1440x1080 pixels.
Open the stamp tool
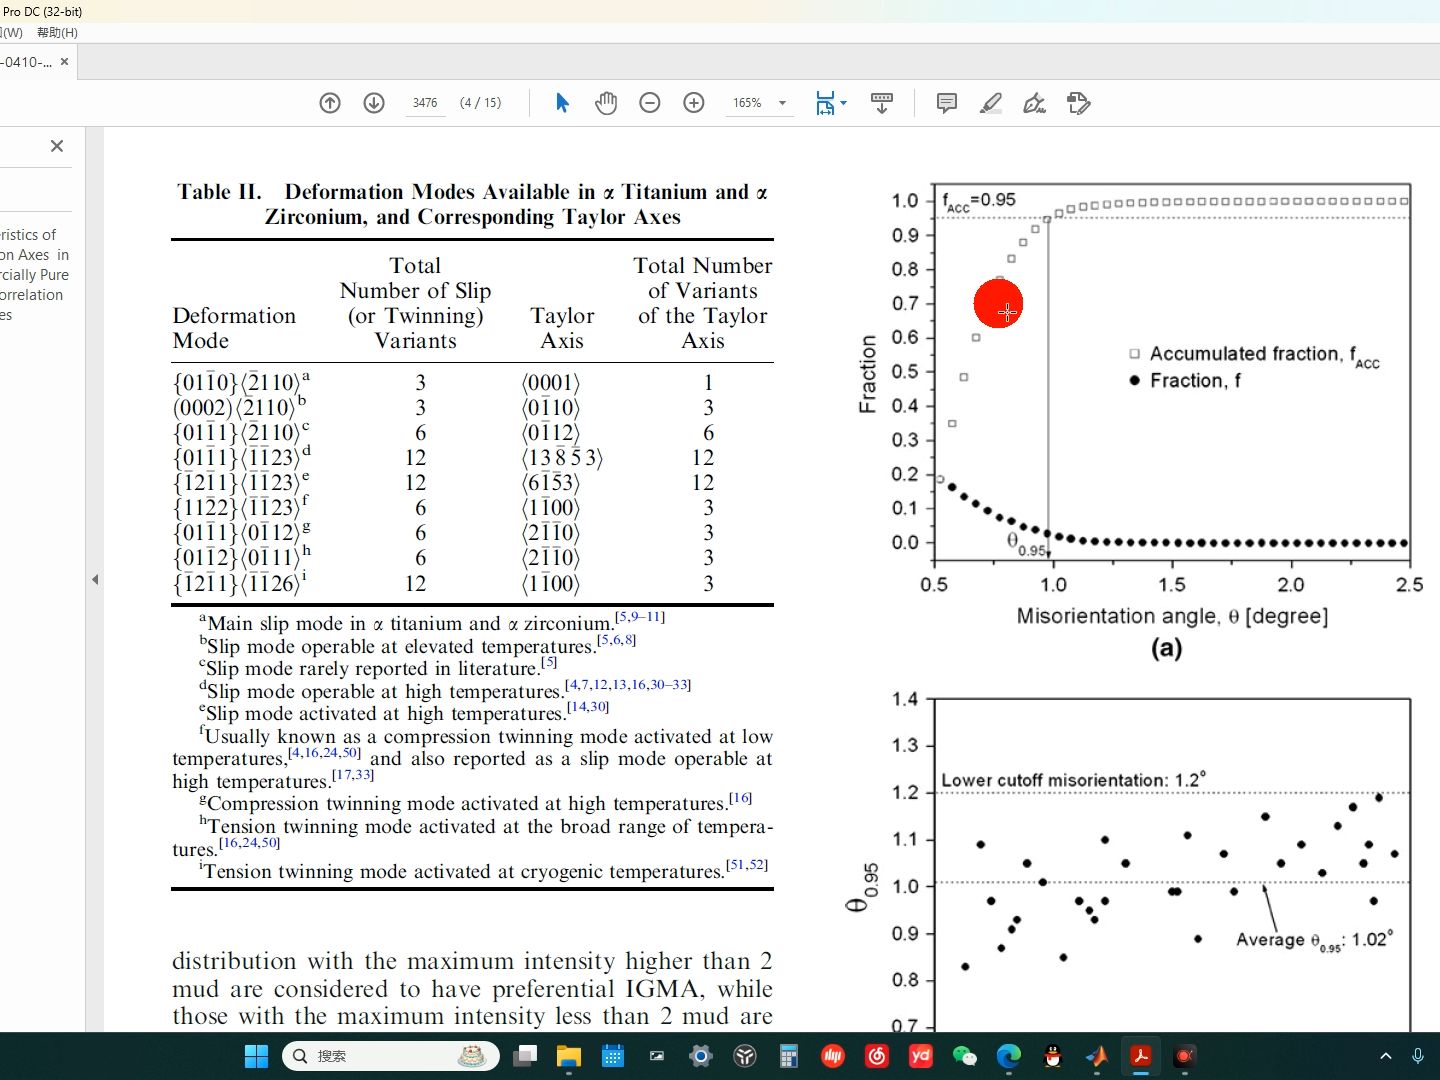click(1079, 103)
